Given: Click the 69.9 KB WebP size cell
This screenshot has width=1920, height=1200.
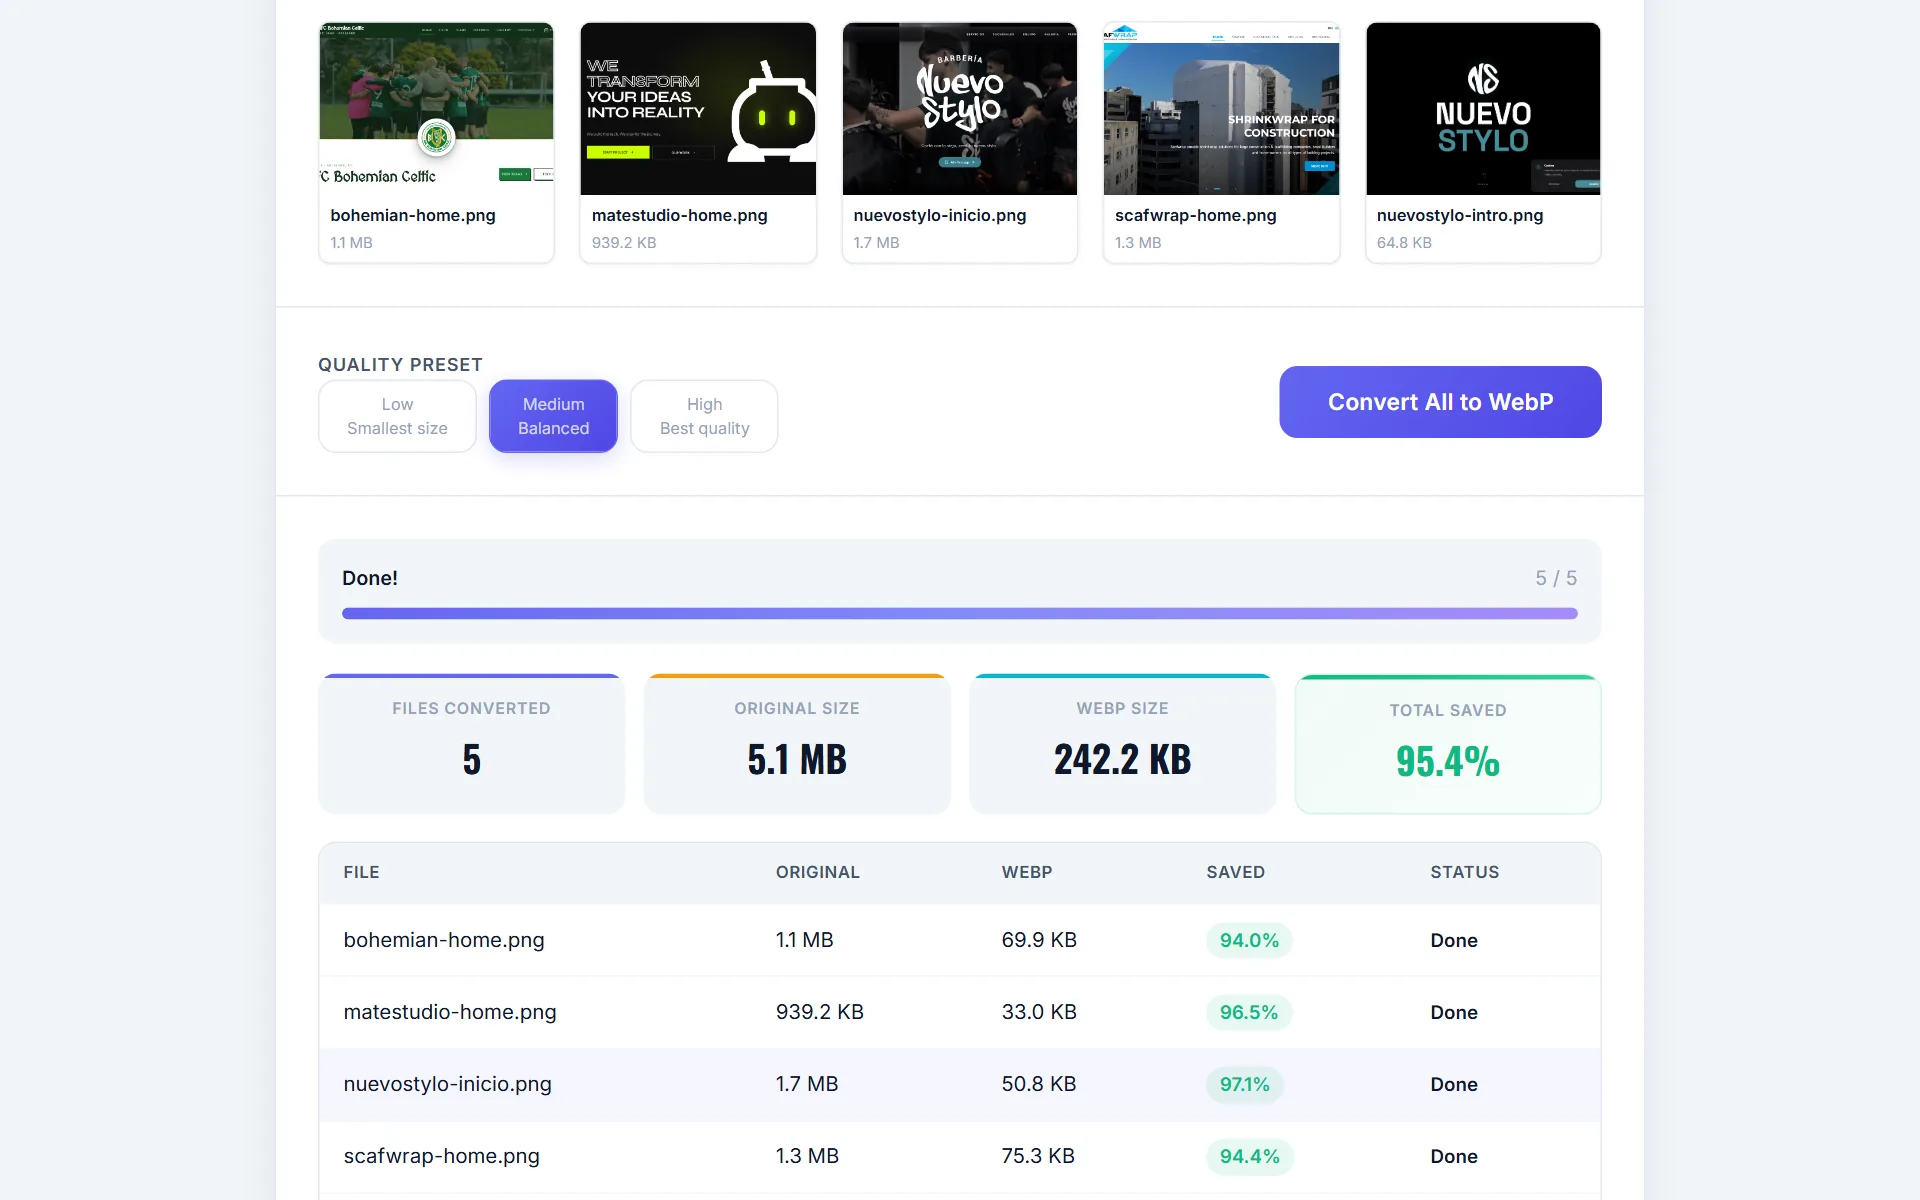Looking at the screenshot, I should pyautogui.click(x=1039, y=940).
